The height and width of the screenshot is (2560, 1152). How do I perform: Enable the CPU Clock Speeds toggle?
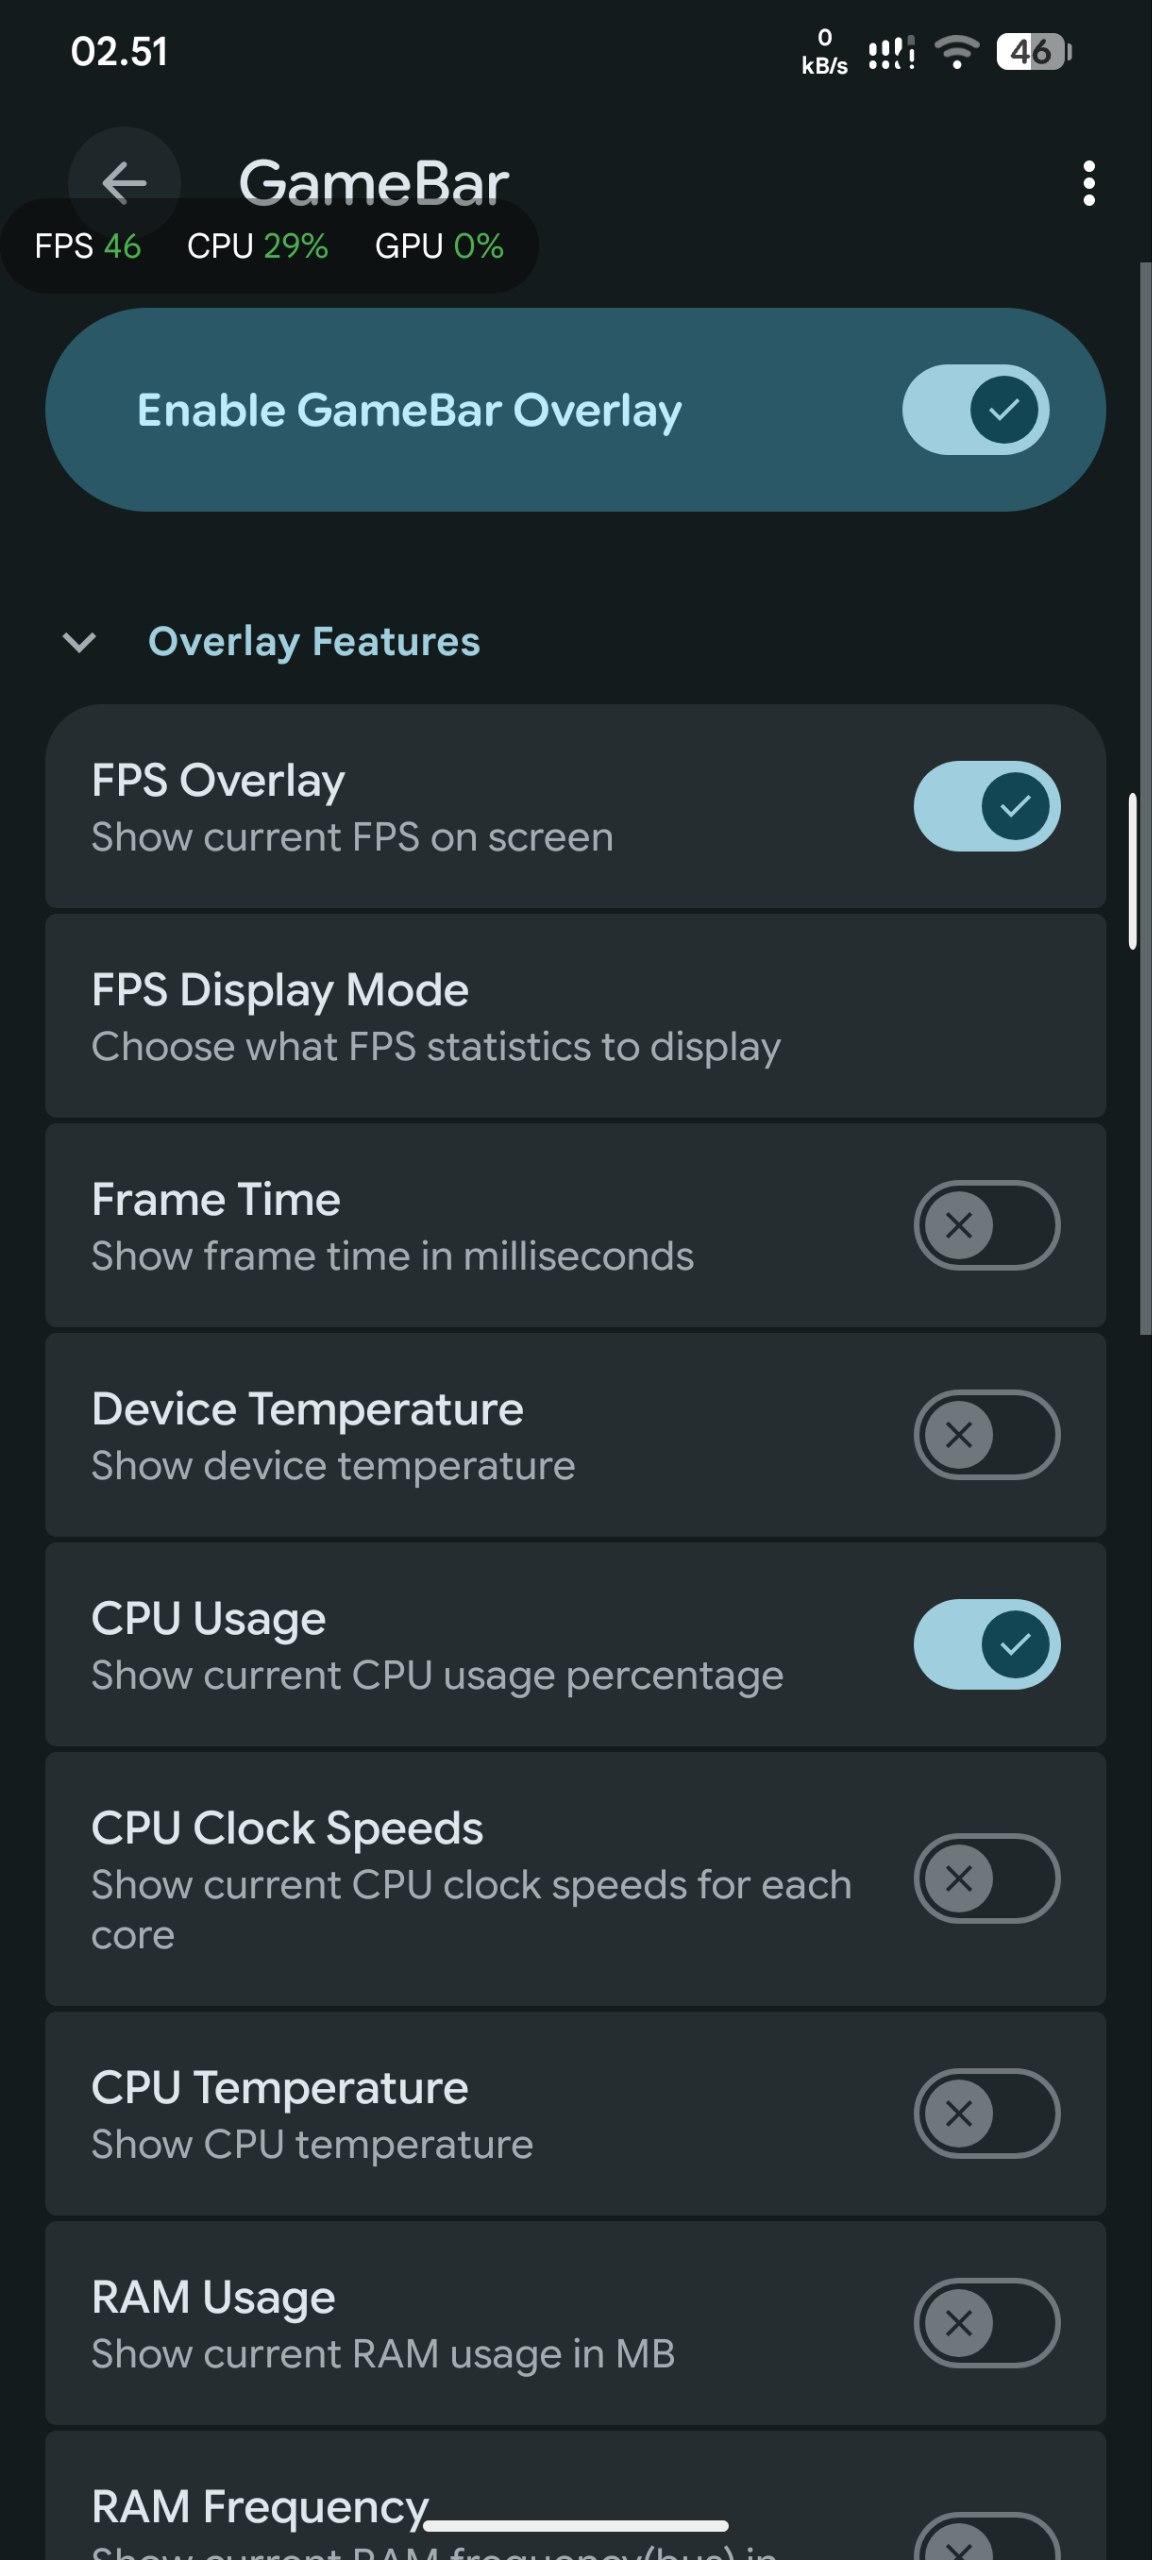coord(986,1878)
